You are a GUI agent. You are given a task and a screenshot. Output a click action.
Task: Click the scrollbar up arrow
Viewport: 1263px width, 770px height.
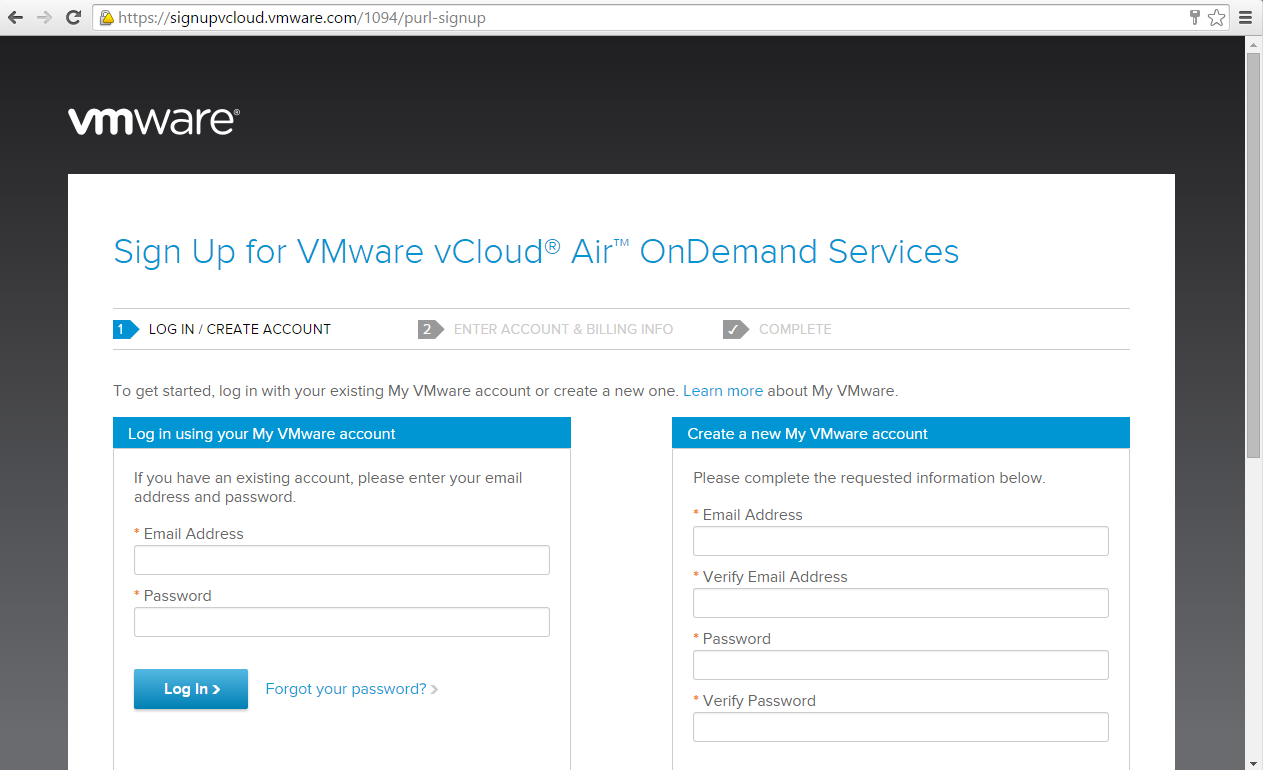coord(1253,44)
